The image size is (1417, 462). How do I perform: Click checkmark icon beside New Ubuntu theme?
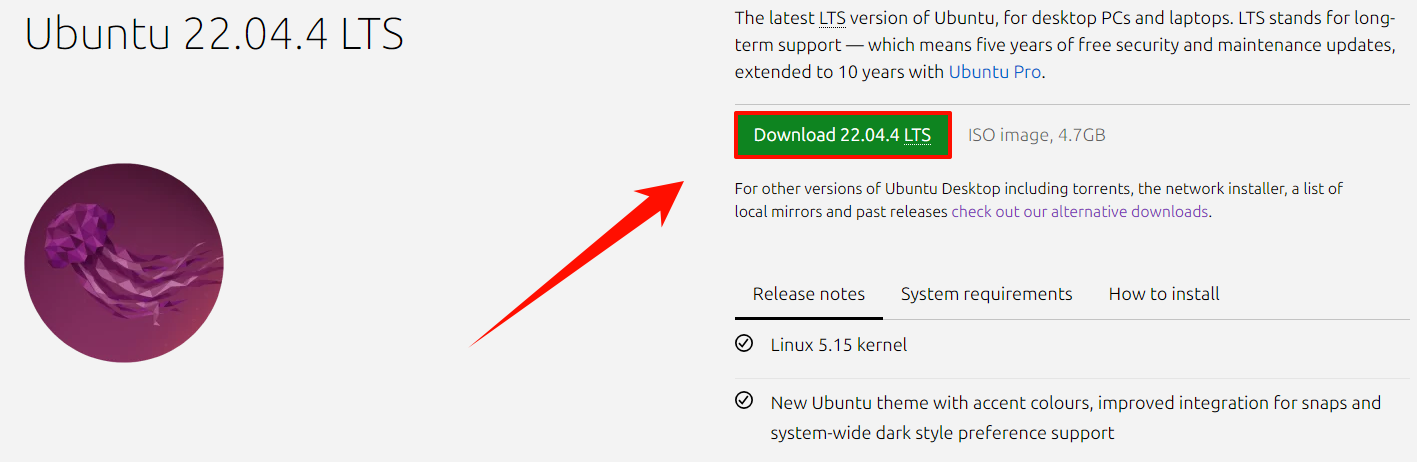coord(744,401)
